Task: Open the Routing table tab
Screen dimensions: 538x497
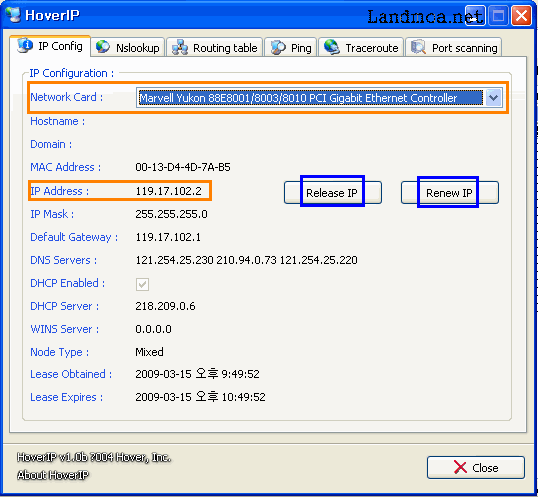Action: [x=214, y=47]
